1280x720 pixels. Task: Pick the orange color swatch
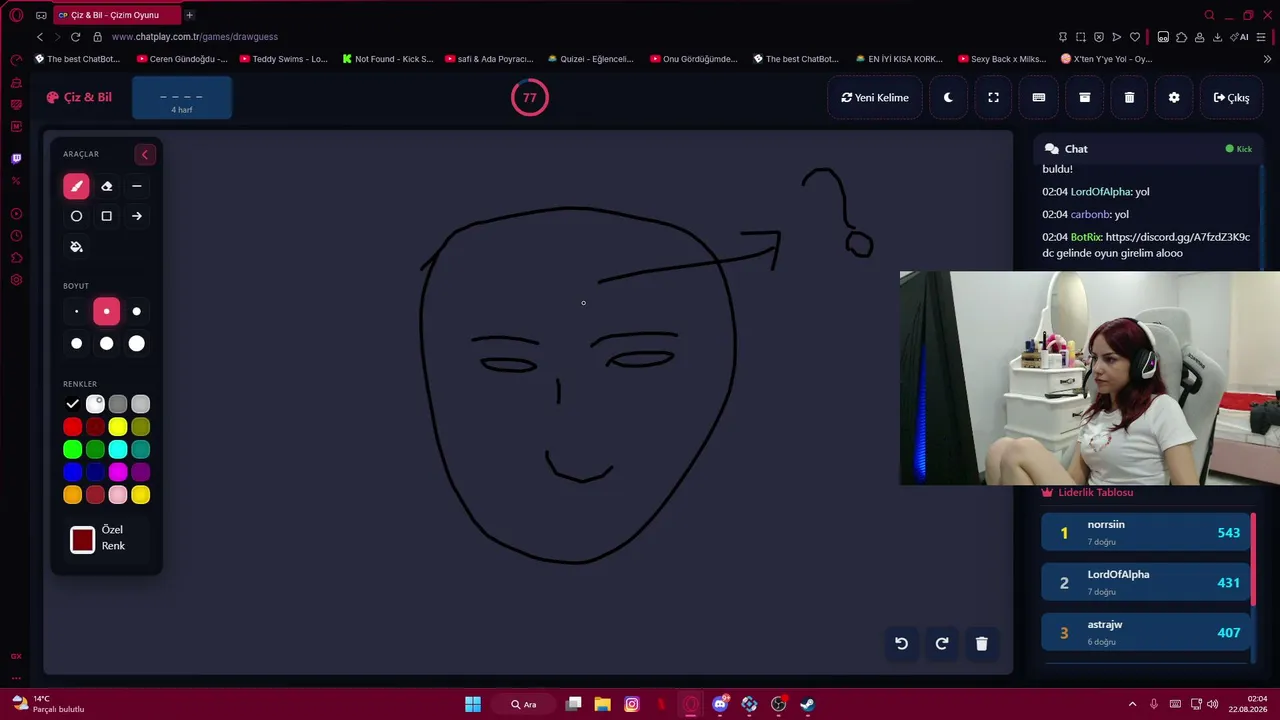[x=72, y=495]
